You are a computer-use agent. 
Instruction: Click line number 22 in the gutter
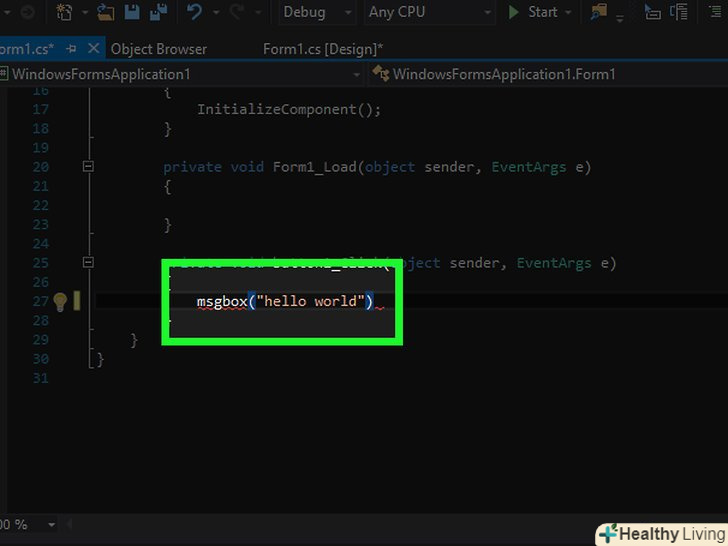tap(41, 205)
